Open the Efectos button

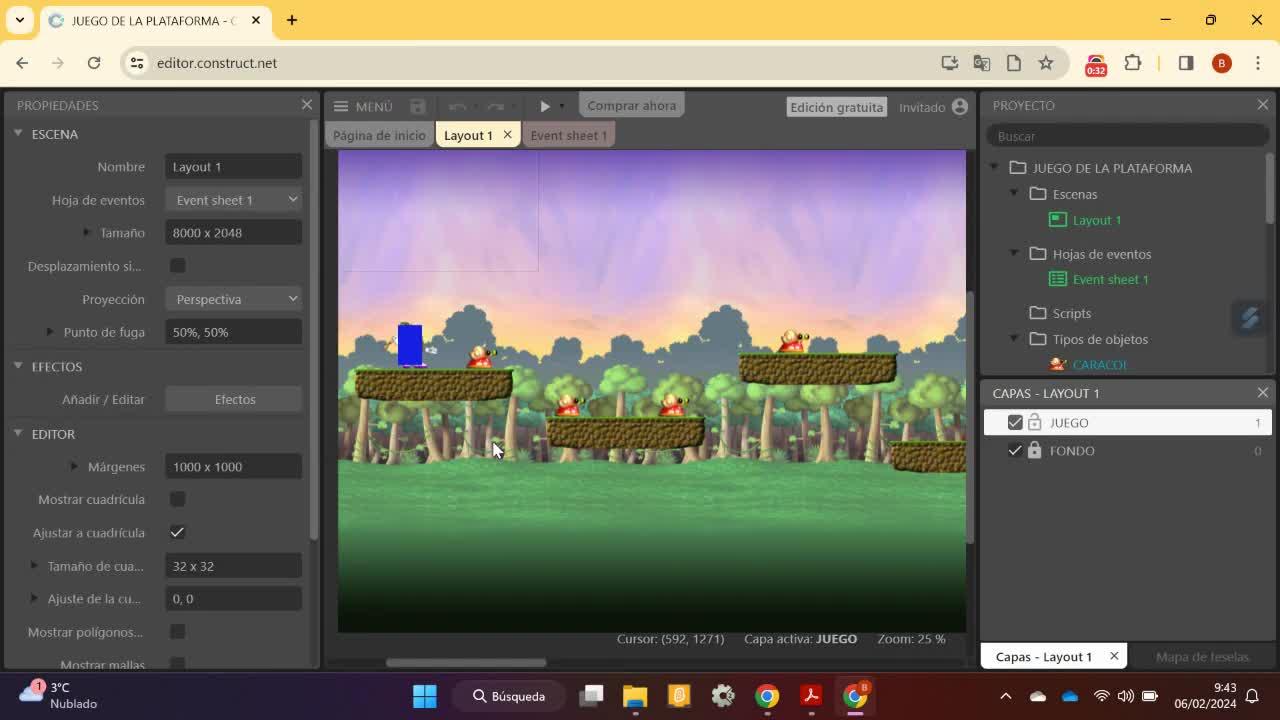point(234,399)
